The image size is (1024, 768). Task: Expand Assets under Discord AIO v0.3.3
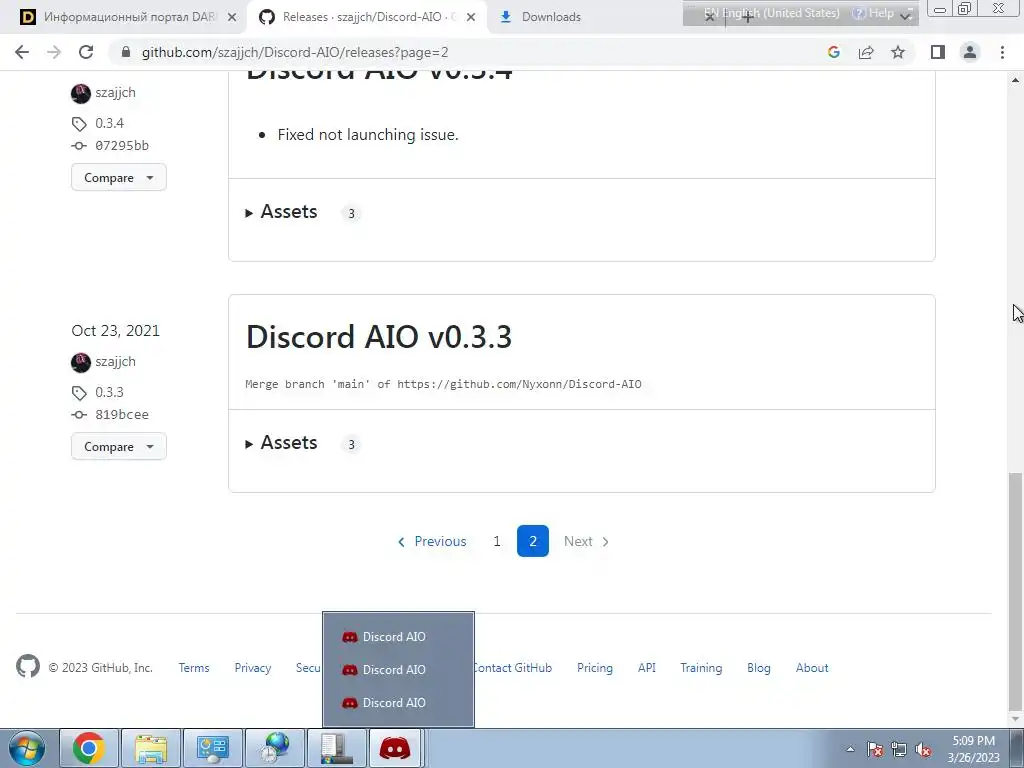tap(281, 443)
